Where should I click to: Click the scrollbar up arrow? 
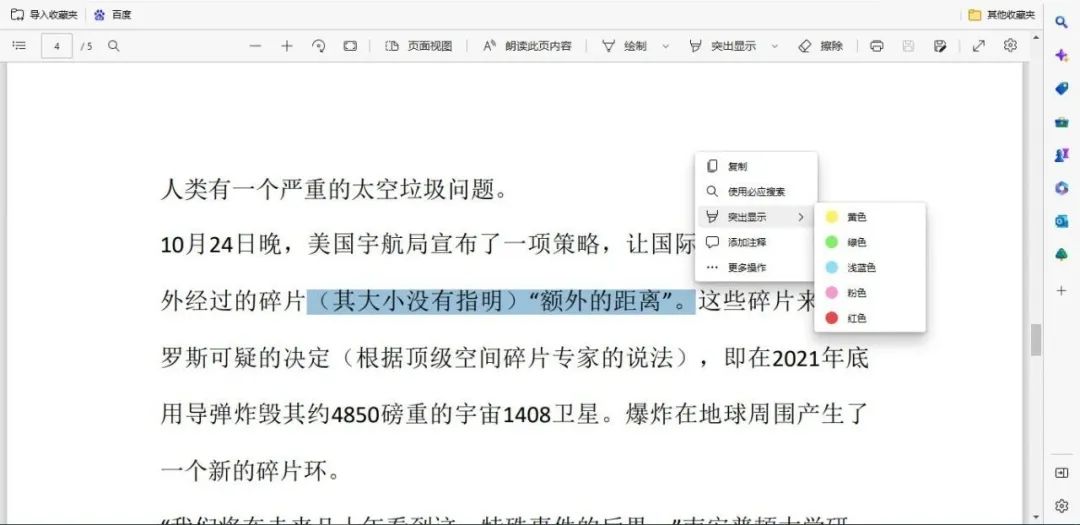[1035, 37]
